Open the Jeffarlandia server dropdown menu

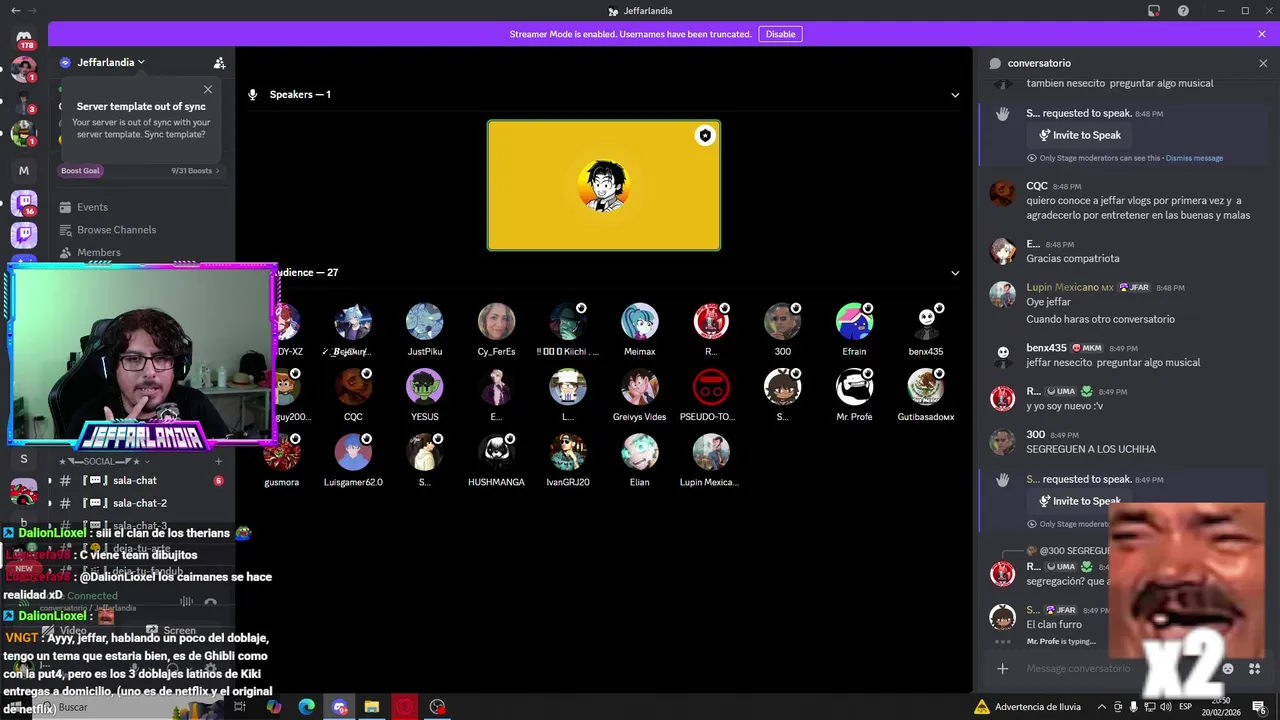[x=111, y=62]
